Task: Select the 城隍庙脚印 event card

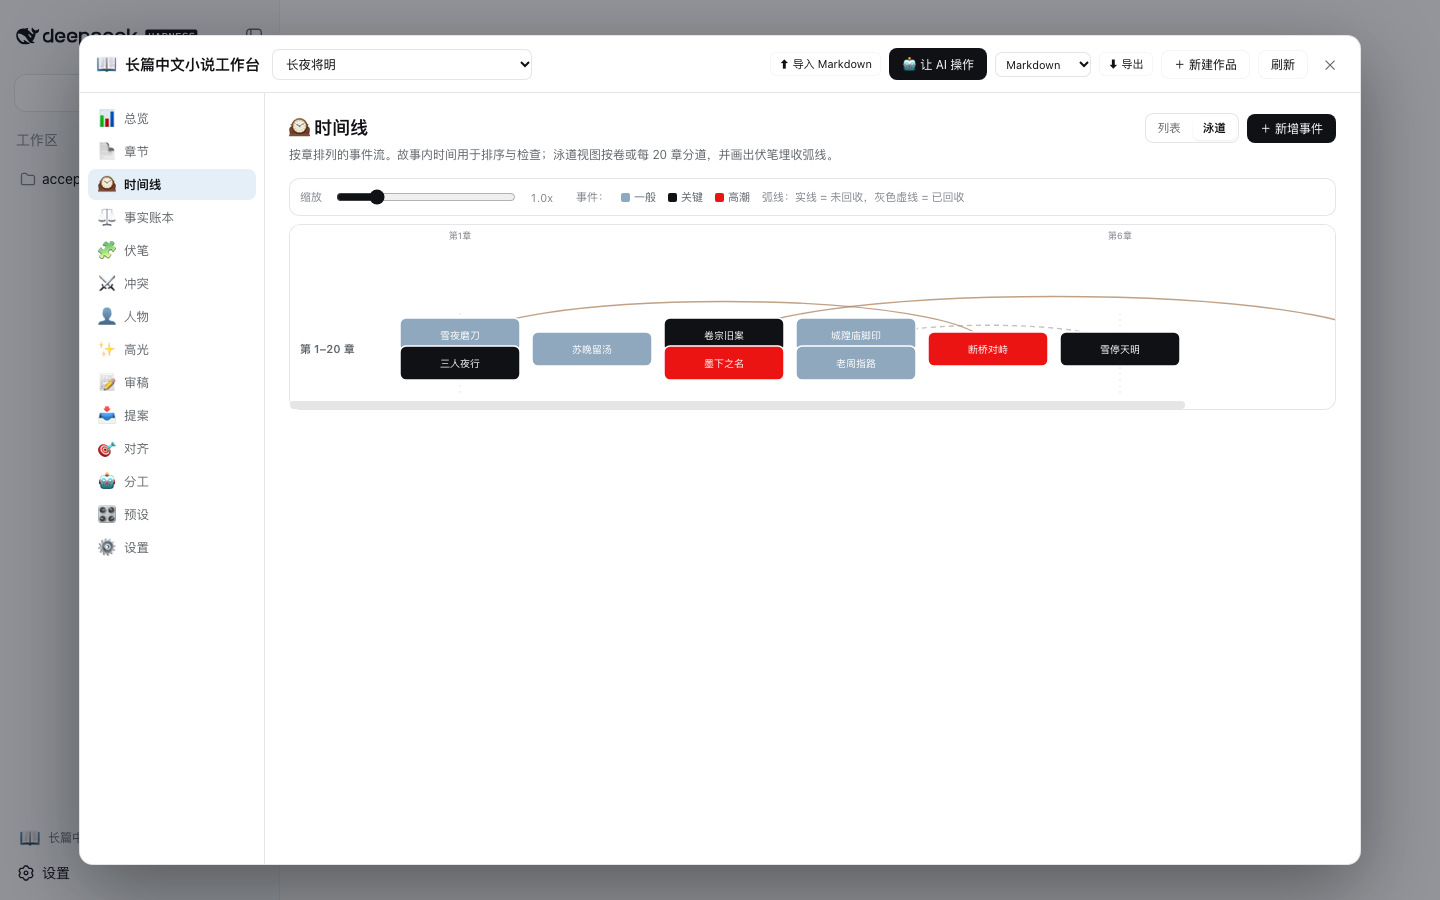Action: coord(856,332)
